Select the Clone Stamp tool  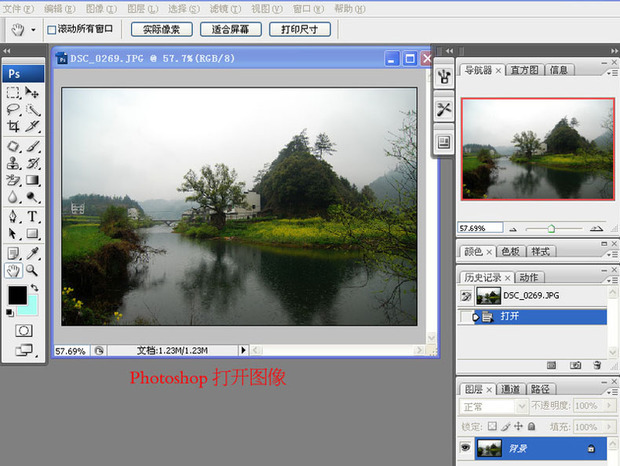click(13, 163)
